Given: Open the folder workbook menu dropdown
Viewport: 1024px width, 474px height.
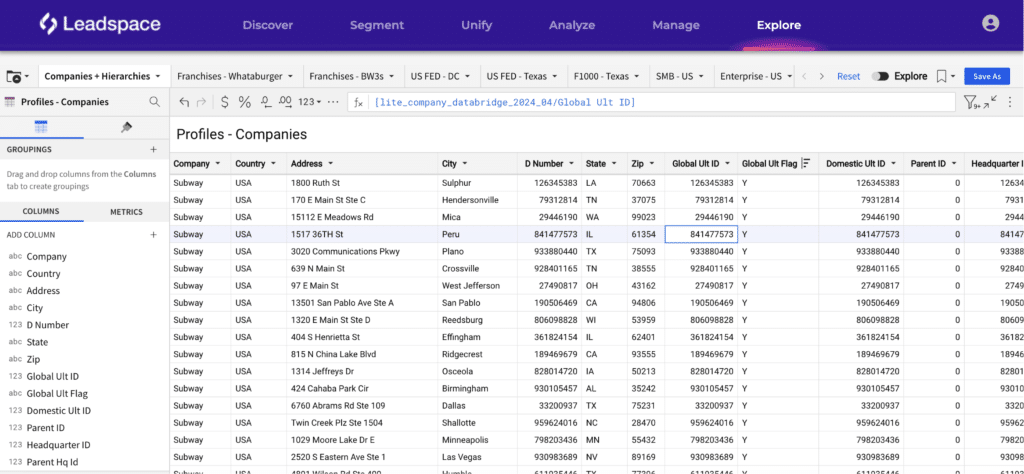Looking at the screenshot, I should click(18, 76).
